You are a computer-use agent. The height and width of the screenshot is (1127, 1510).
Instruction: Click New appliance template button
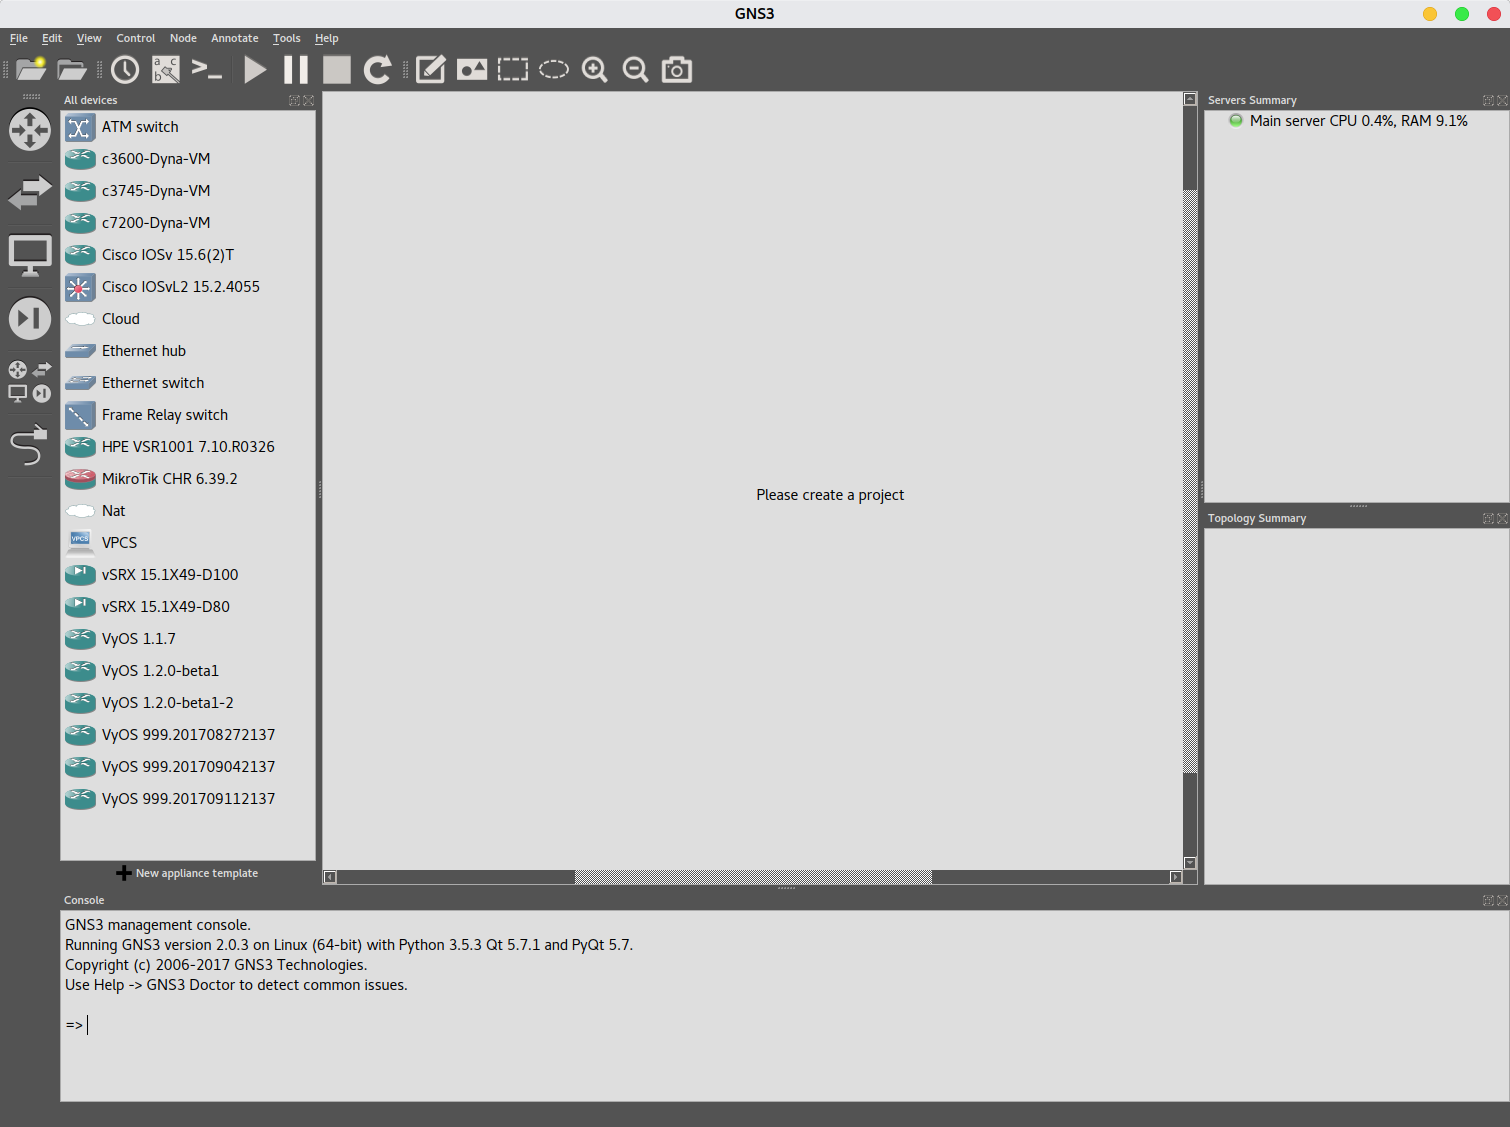pyautogui.click(x=187, y=873)
